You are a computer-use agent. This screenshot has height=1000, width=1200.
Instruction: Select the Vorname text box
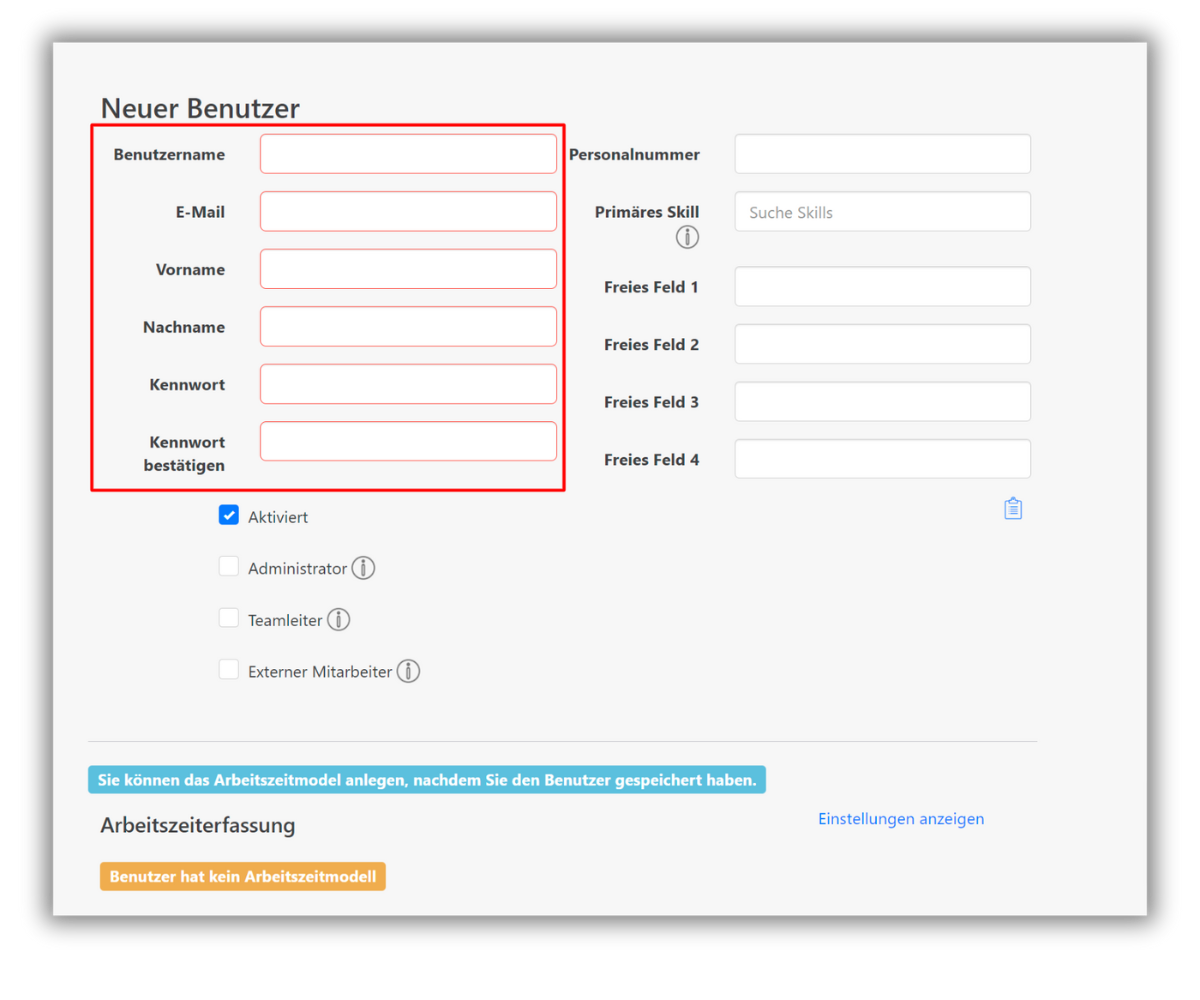tap(408, 269)
